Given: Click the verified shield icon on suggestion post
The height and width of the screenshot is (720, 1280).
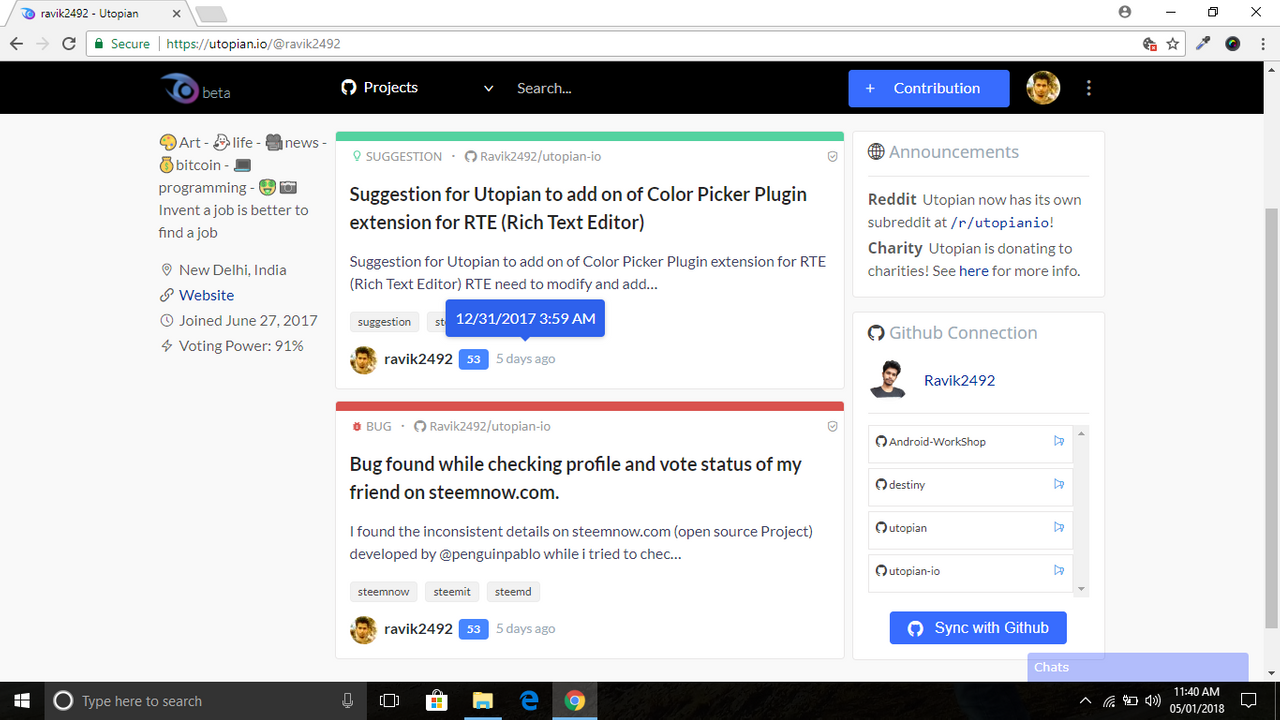Looking at the screenshot, I should point(832,156).
